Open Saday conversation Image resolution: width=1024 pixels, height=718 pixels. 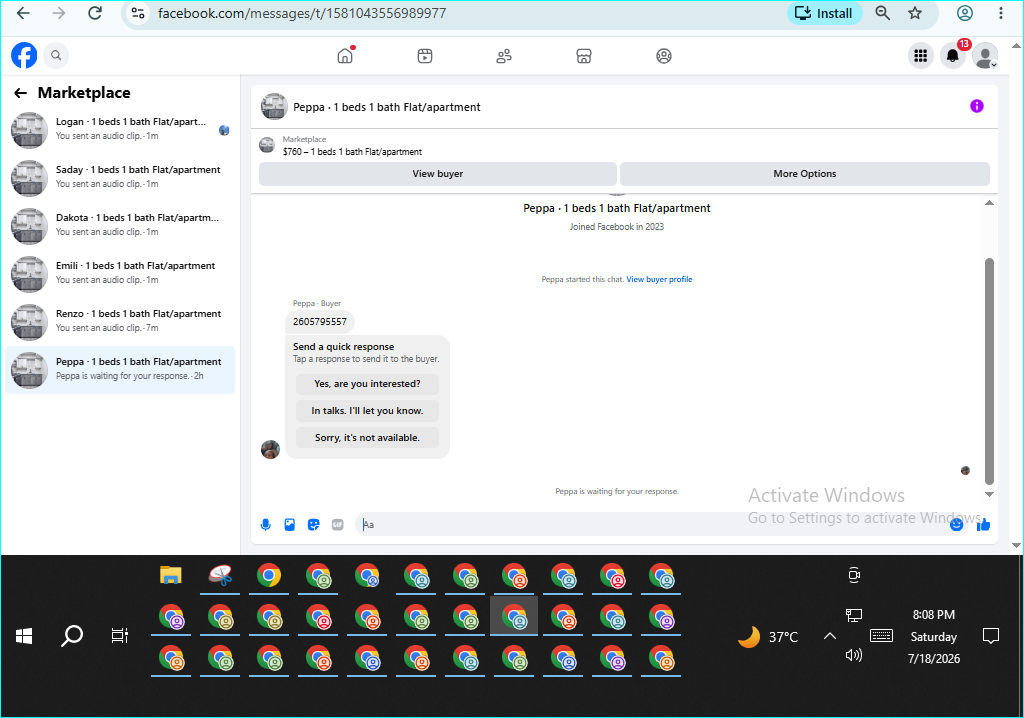[120, 177]
